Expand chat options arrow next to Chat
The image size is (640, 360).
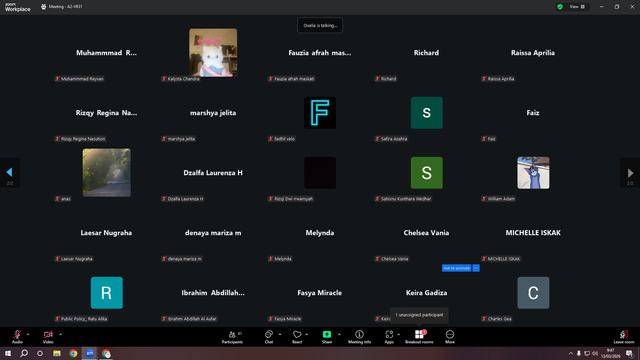[280, 334]
